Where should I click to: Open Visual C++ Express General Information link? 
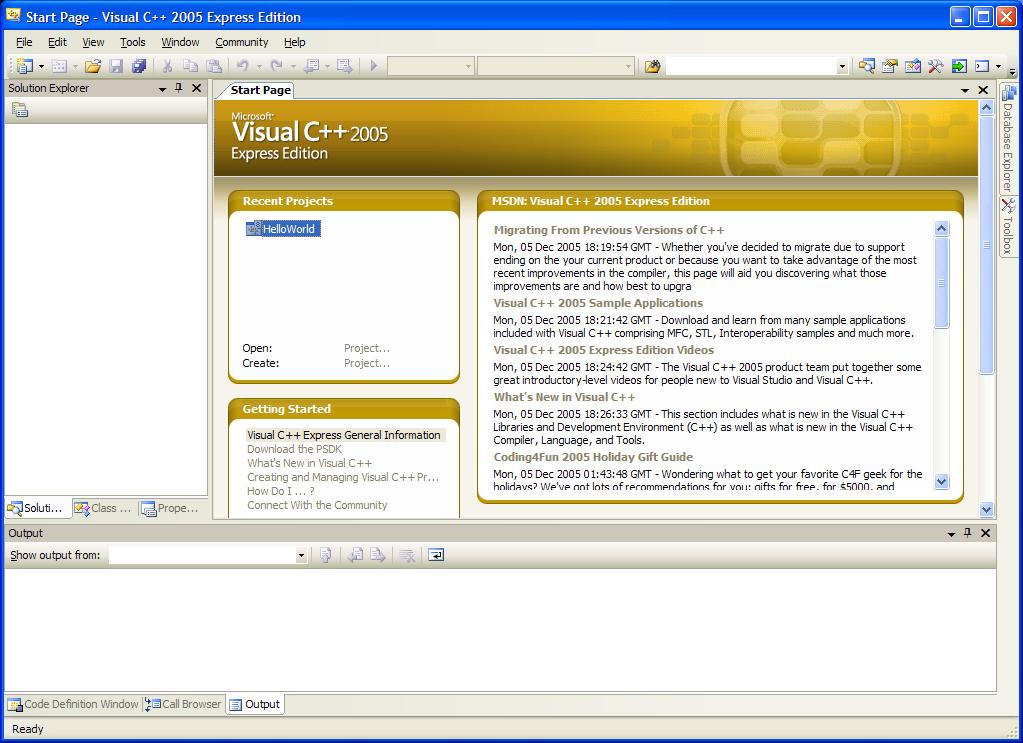(344, 435)
